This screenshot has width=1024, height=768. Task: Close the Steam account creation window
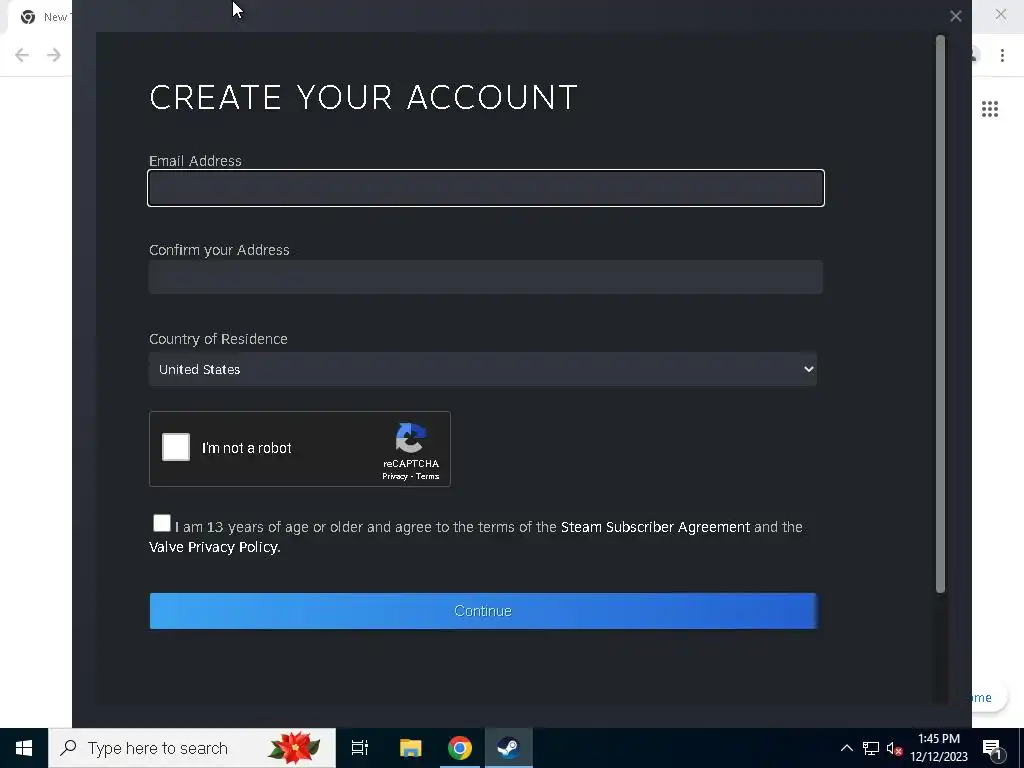(x=955, y=16)
